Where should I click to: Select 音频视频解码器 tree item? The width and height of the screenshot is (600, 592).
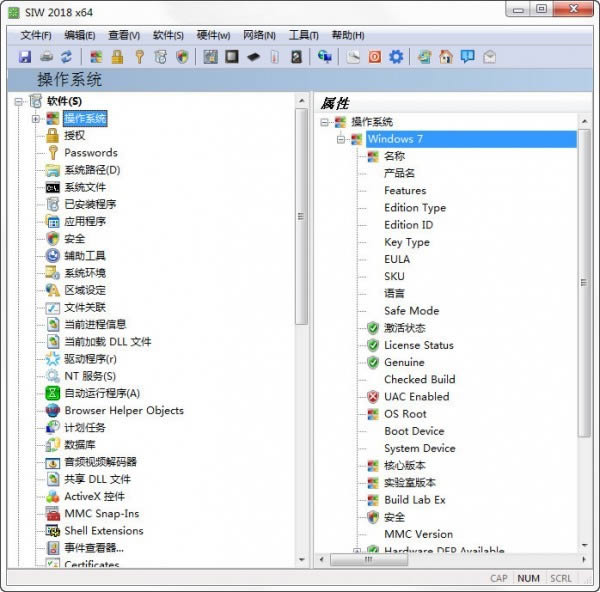click(x=101, y=462)
